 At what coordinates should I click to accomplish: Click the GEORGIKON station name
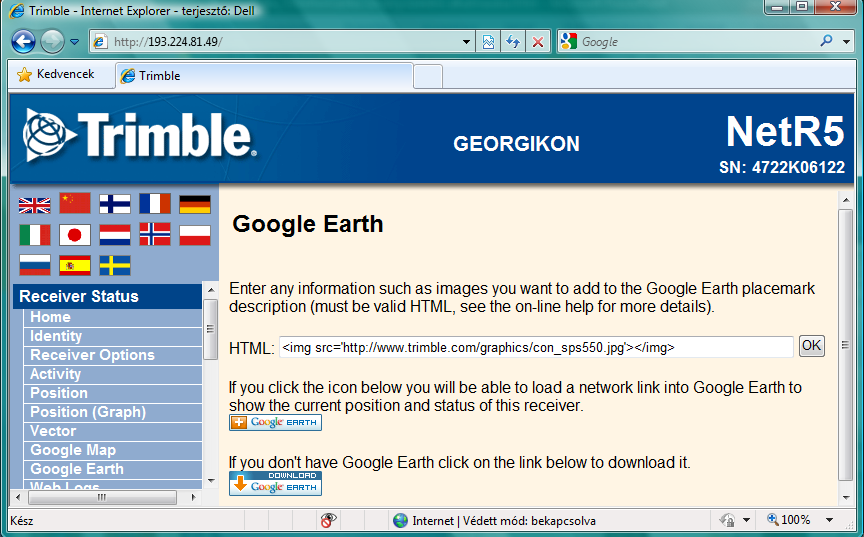pos(516,144)
